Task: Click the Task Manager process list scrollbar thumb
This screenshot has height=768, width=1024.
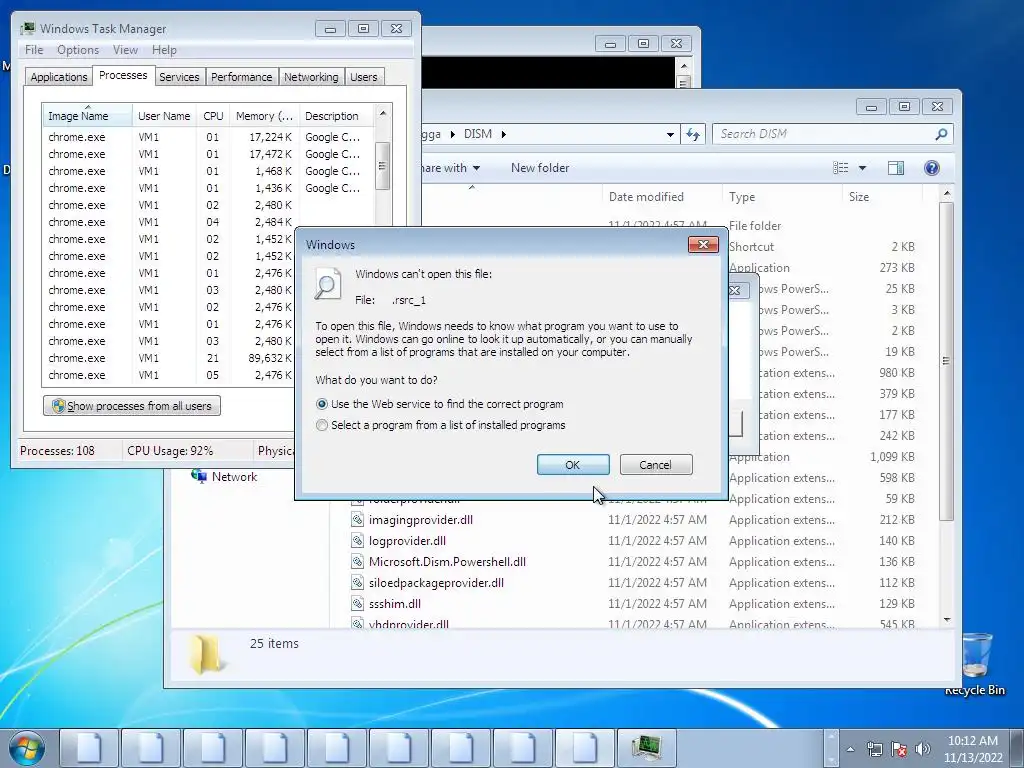Action: click(383, 166)
